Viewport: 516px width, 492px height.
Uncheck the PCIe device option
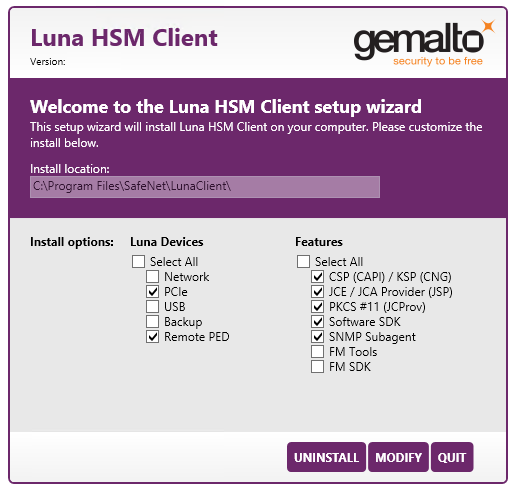click(153, 292)
